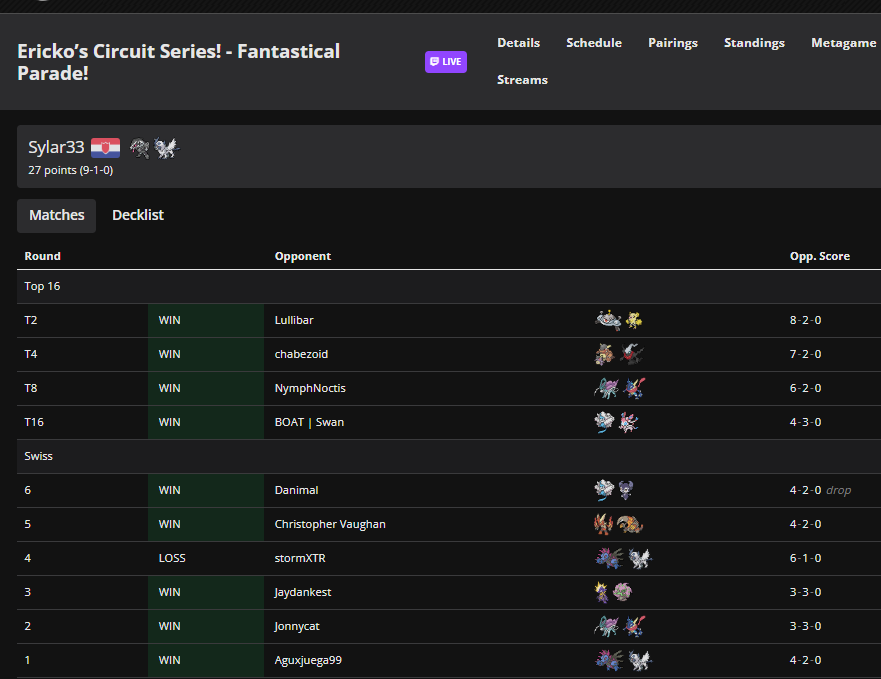Screen dimensions: 881x679
Task: Click the Swiss section header
Action: point(449,456)
